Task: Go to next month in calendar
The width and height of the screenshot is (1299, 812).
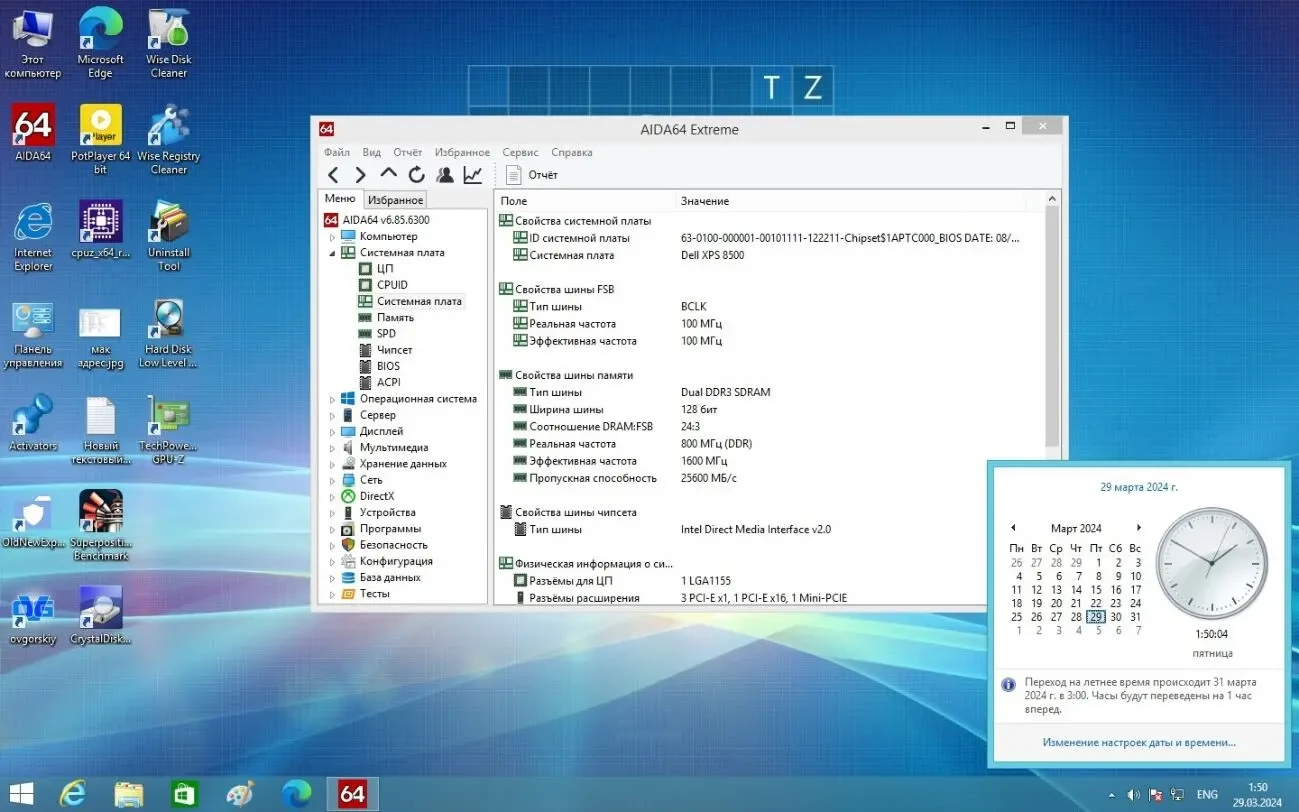Action: [x=1138, y=528]
